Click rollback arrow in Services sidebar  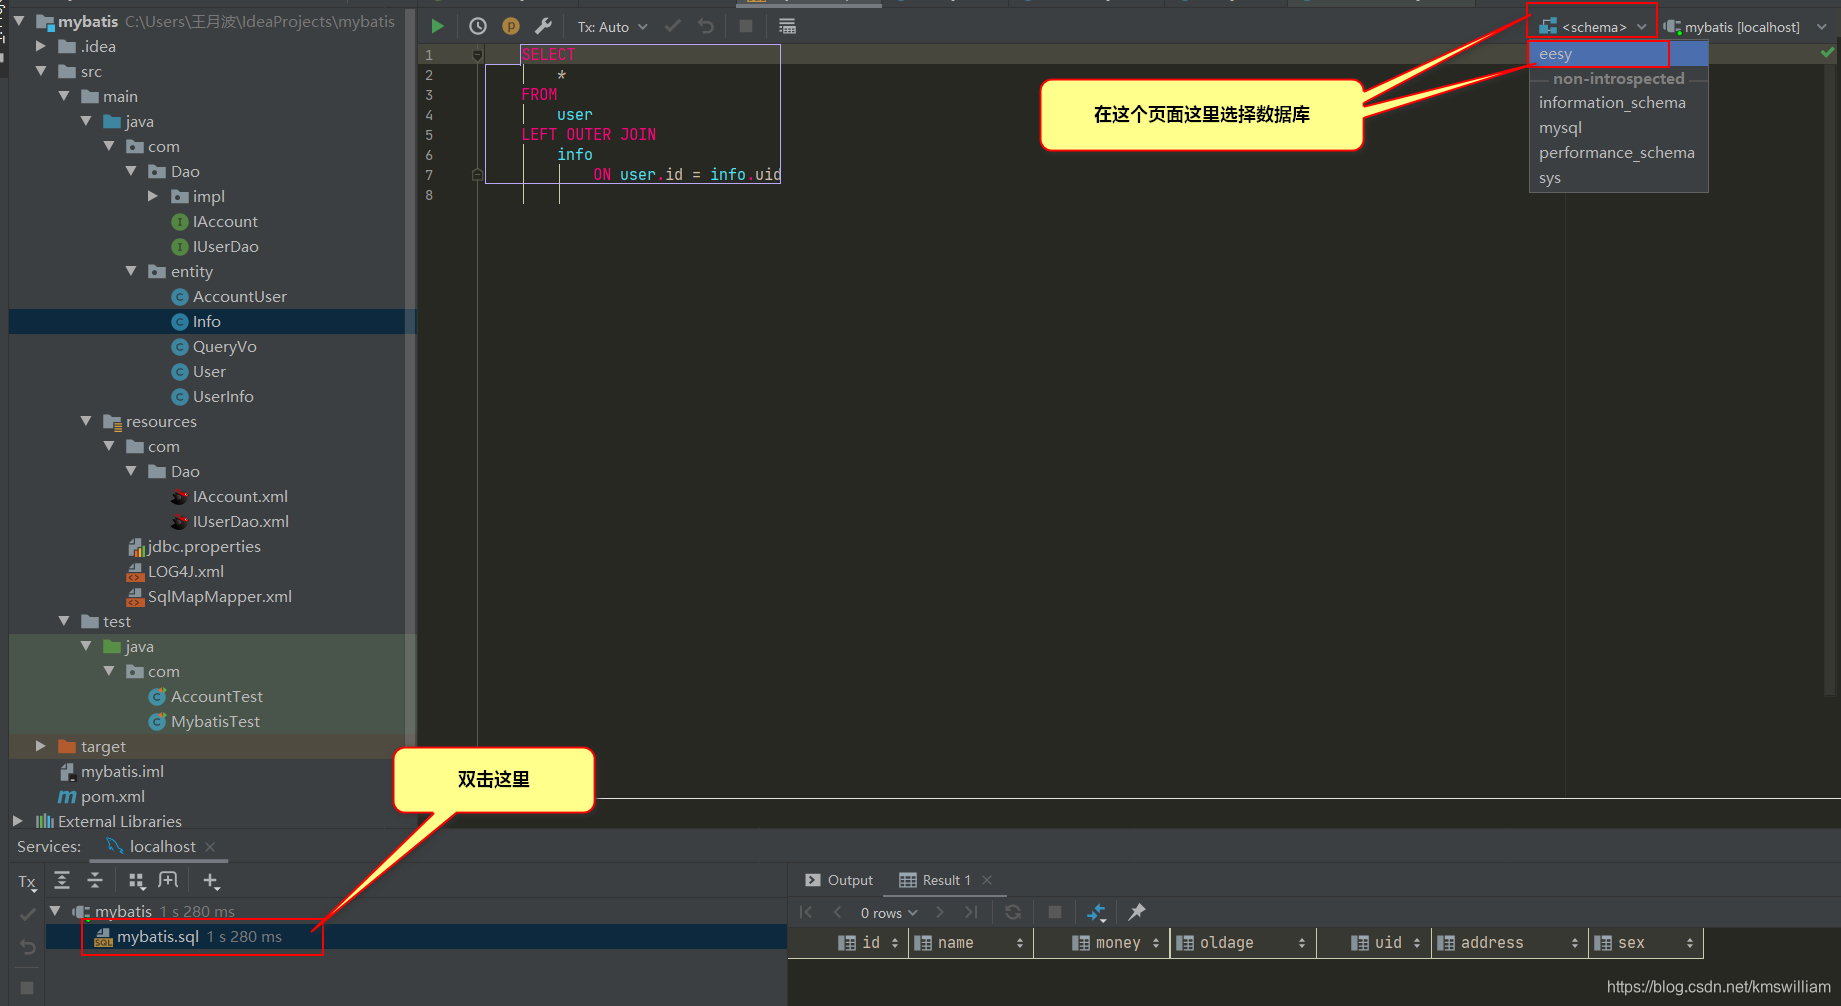pos(27,947)
